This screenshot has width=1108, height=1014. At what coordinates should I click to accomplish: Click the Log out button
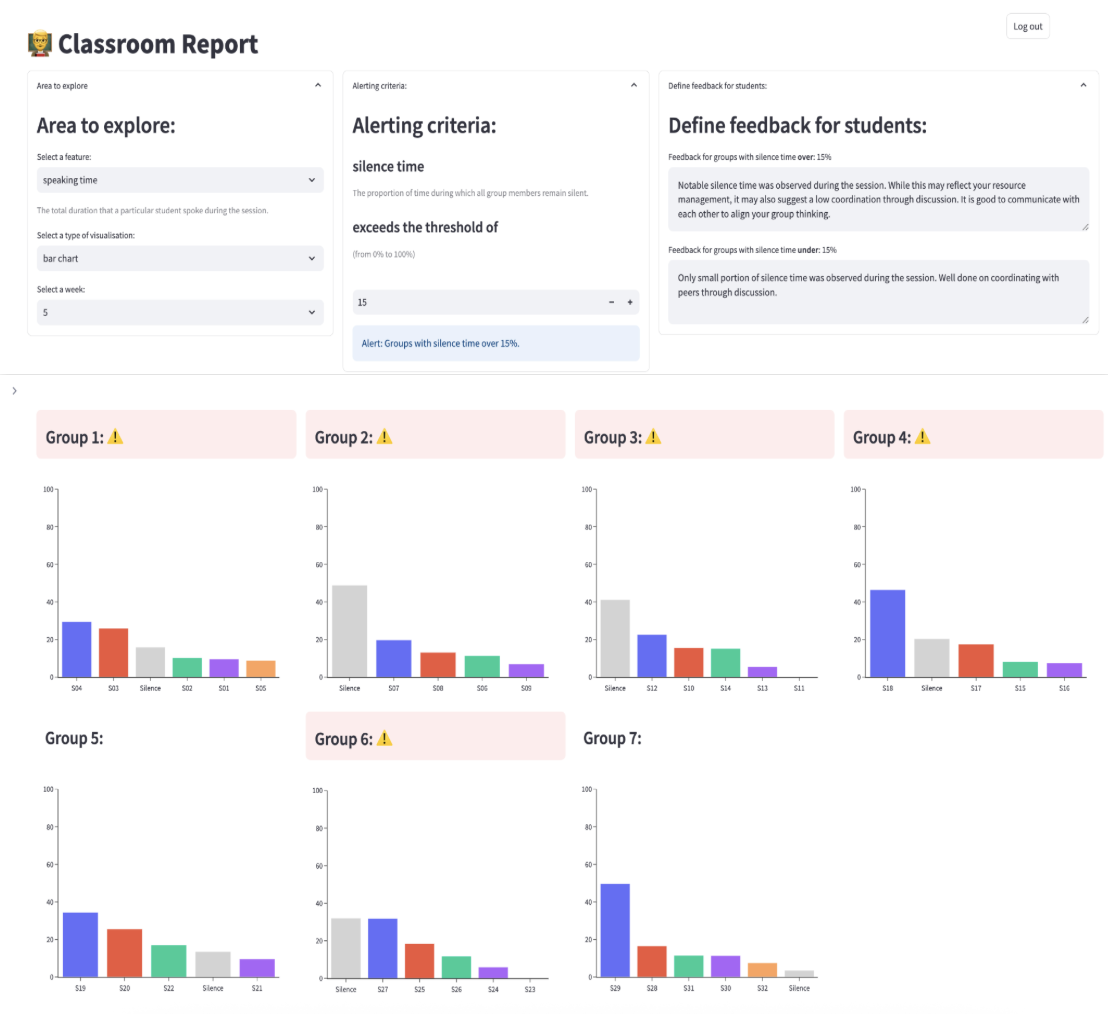1027,27
